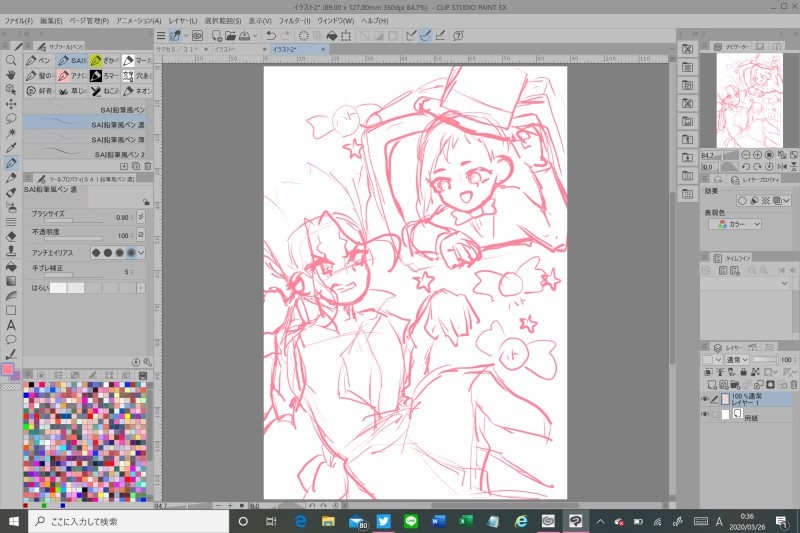Expand the アンチエイリアス dropdown arrow
This screenshot has width=800, height=533.
coord(141,252)
